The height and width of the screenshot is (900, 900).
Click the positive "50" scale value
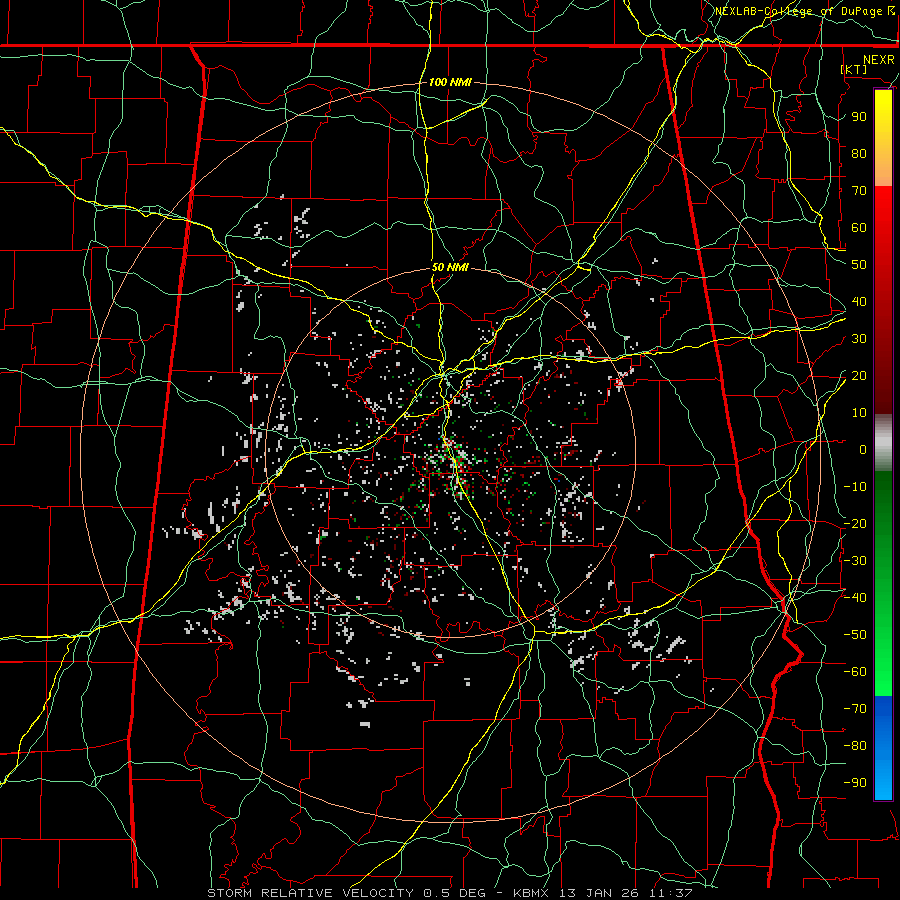point(859,265)
